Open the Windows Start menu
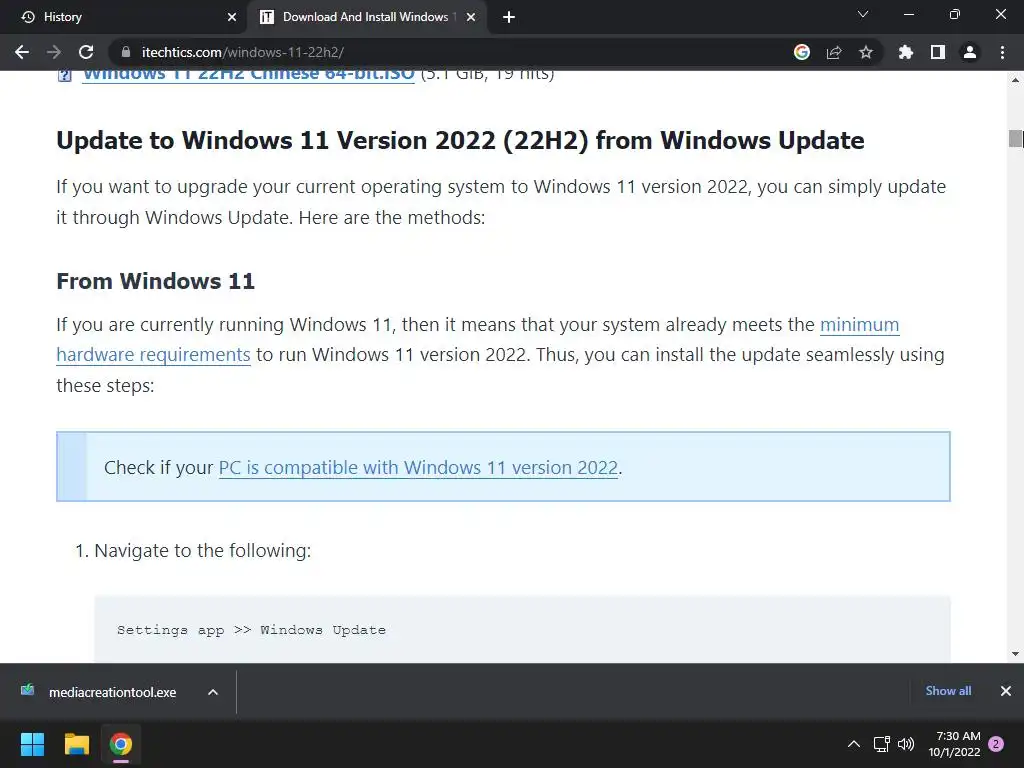This screenshot has width=1024, height=768. point(32,744)
